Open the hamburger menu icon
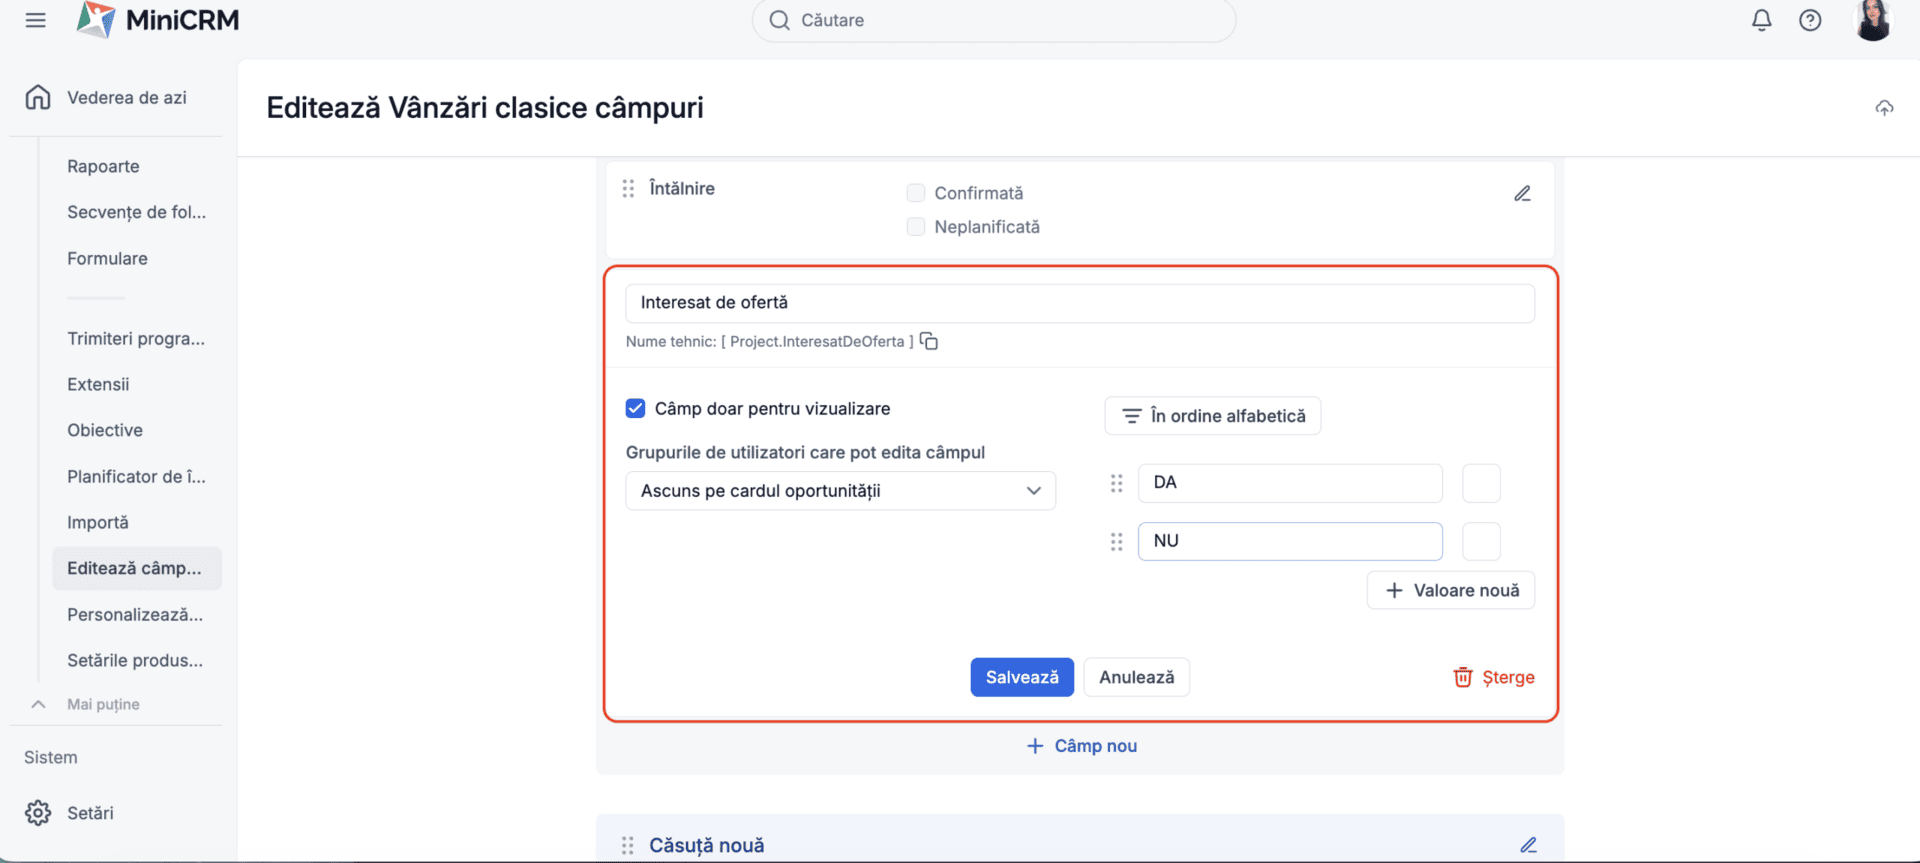Image resolution: width=1920 pixels, height=863 pixels. coord(36,20)
